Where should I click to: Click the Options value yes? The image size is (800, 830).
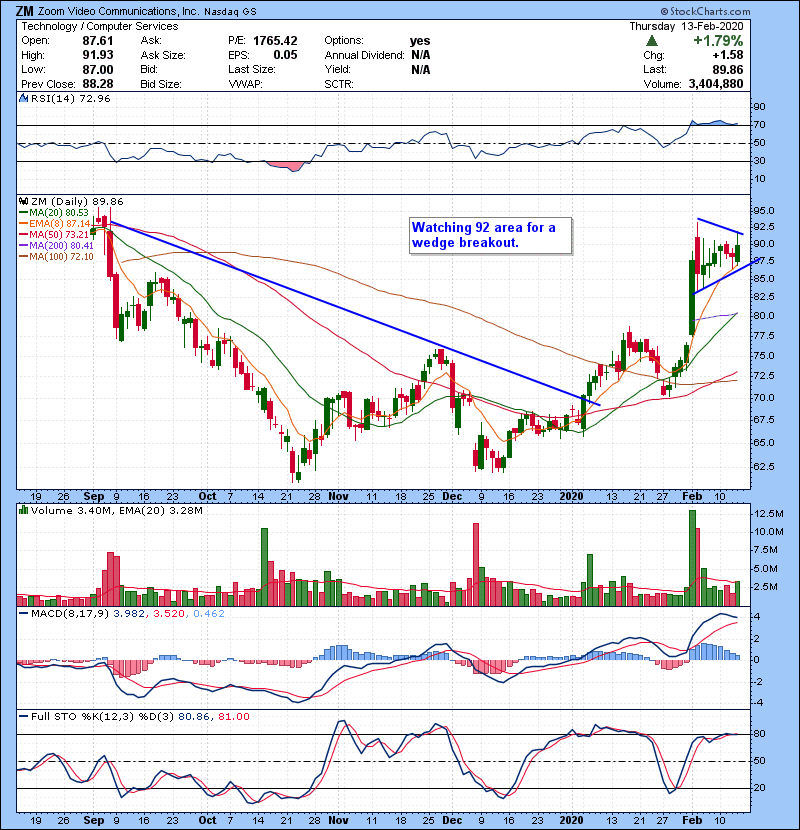[x=420, y=41]
